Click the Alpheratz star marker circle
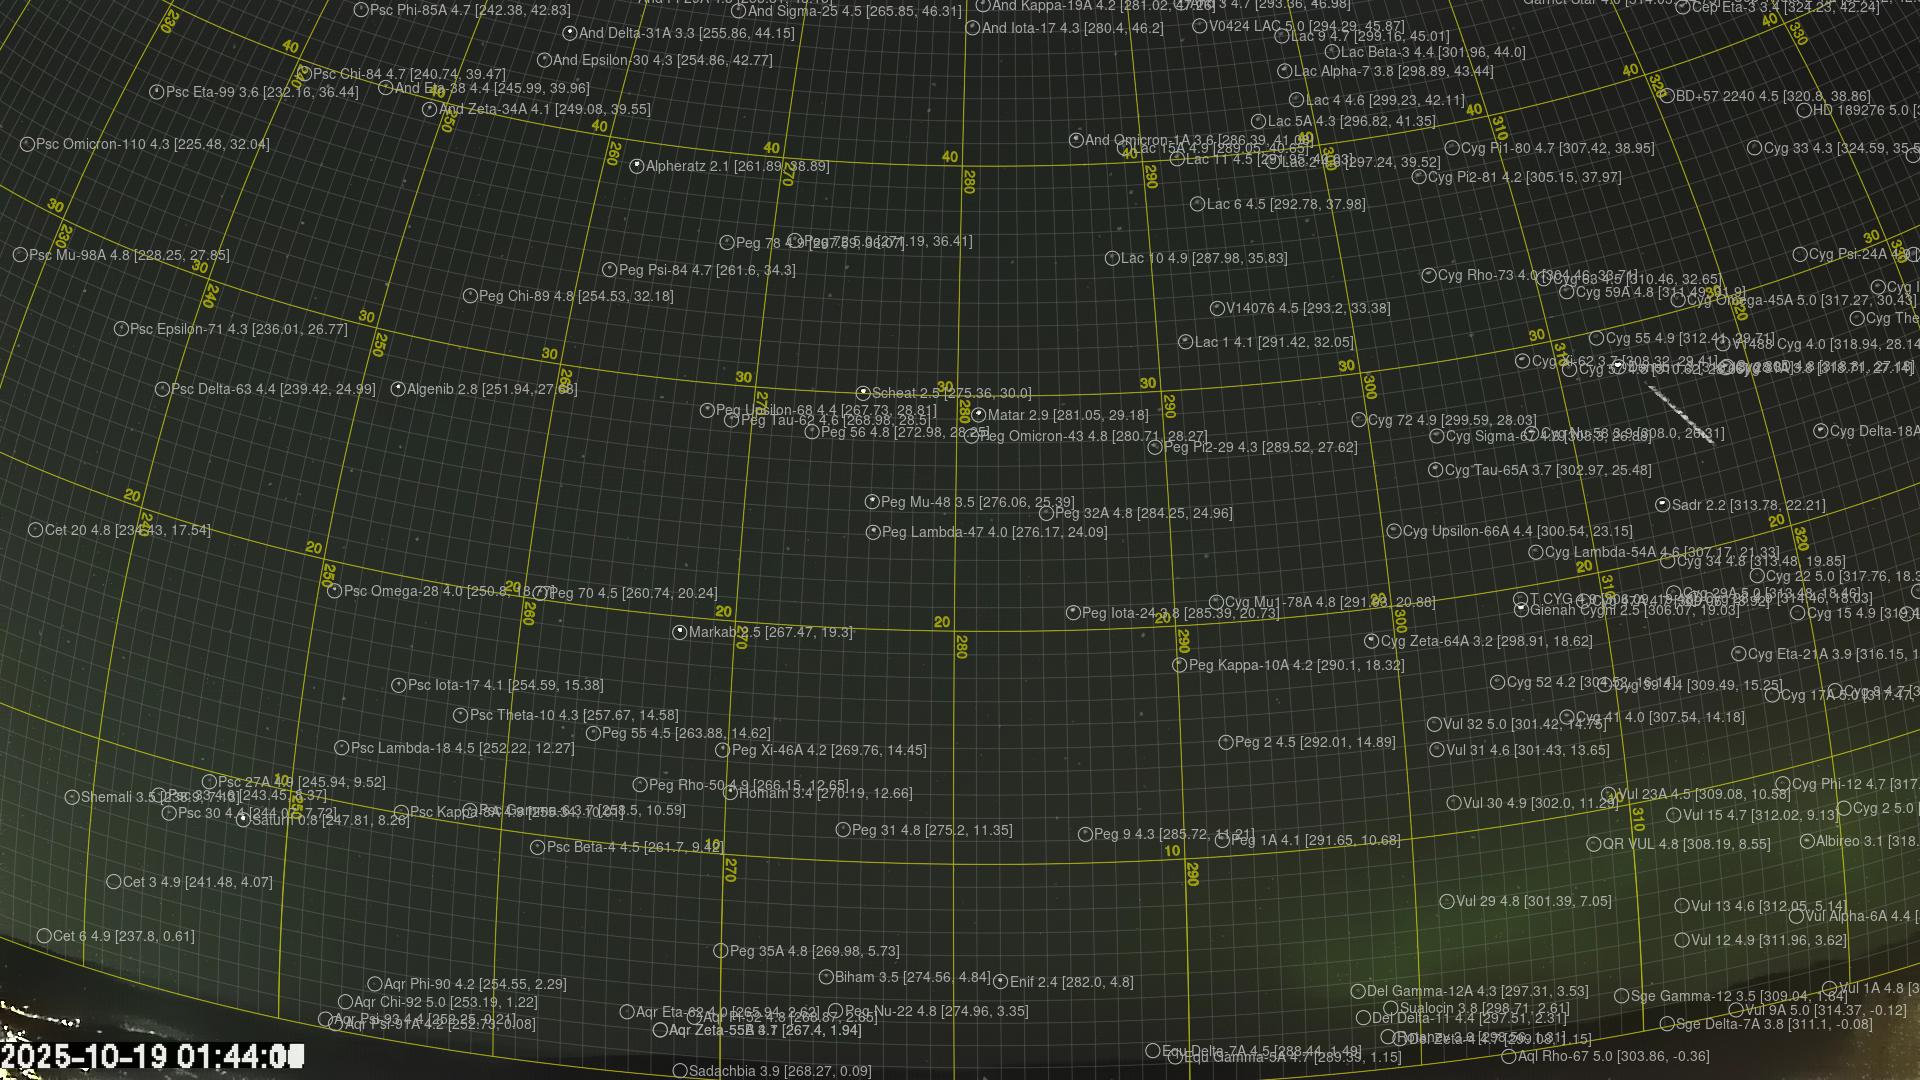1920x1080 pixels. tap(637, 167)
